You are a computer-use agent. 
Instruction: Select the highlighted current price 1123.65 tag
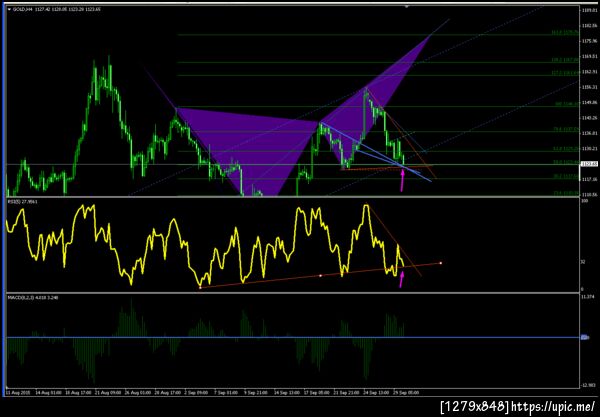coord(589,164)
